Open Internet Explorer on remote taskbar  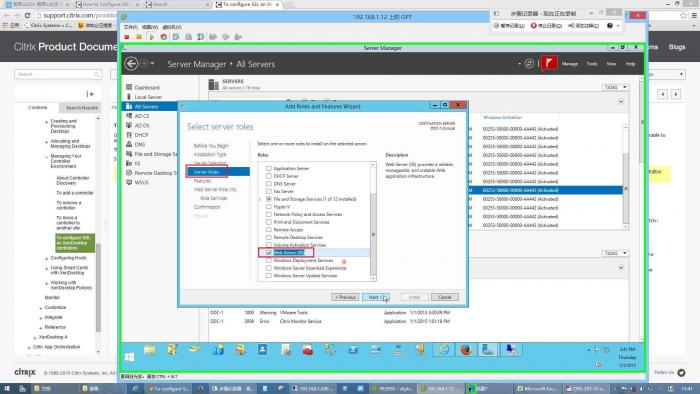443,350
